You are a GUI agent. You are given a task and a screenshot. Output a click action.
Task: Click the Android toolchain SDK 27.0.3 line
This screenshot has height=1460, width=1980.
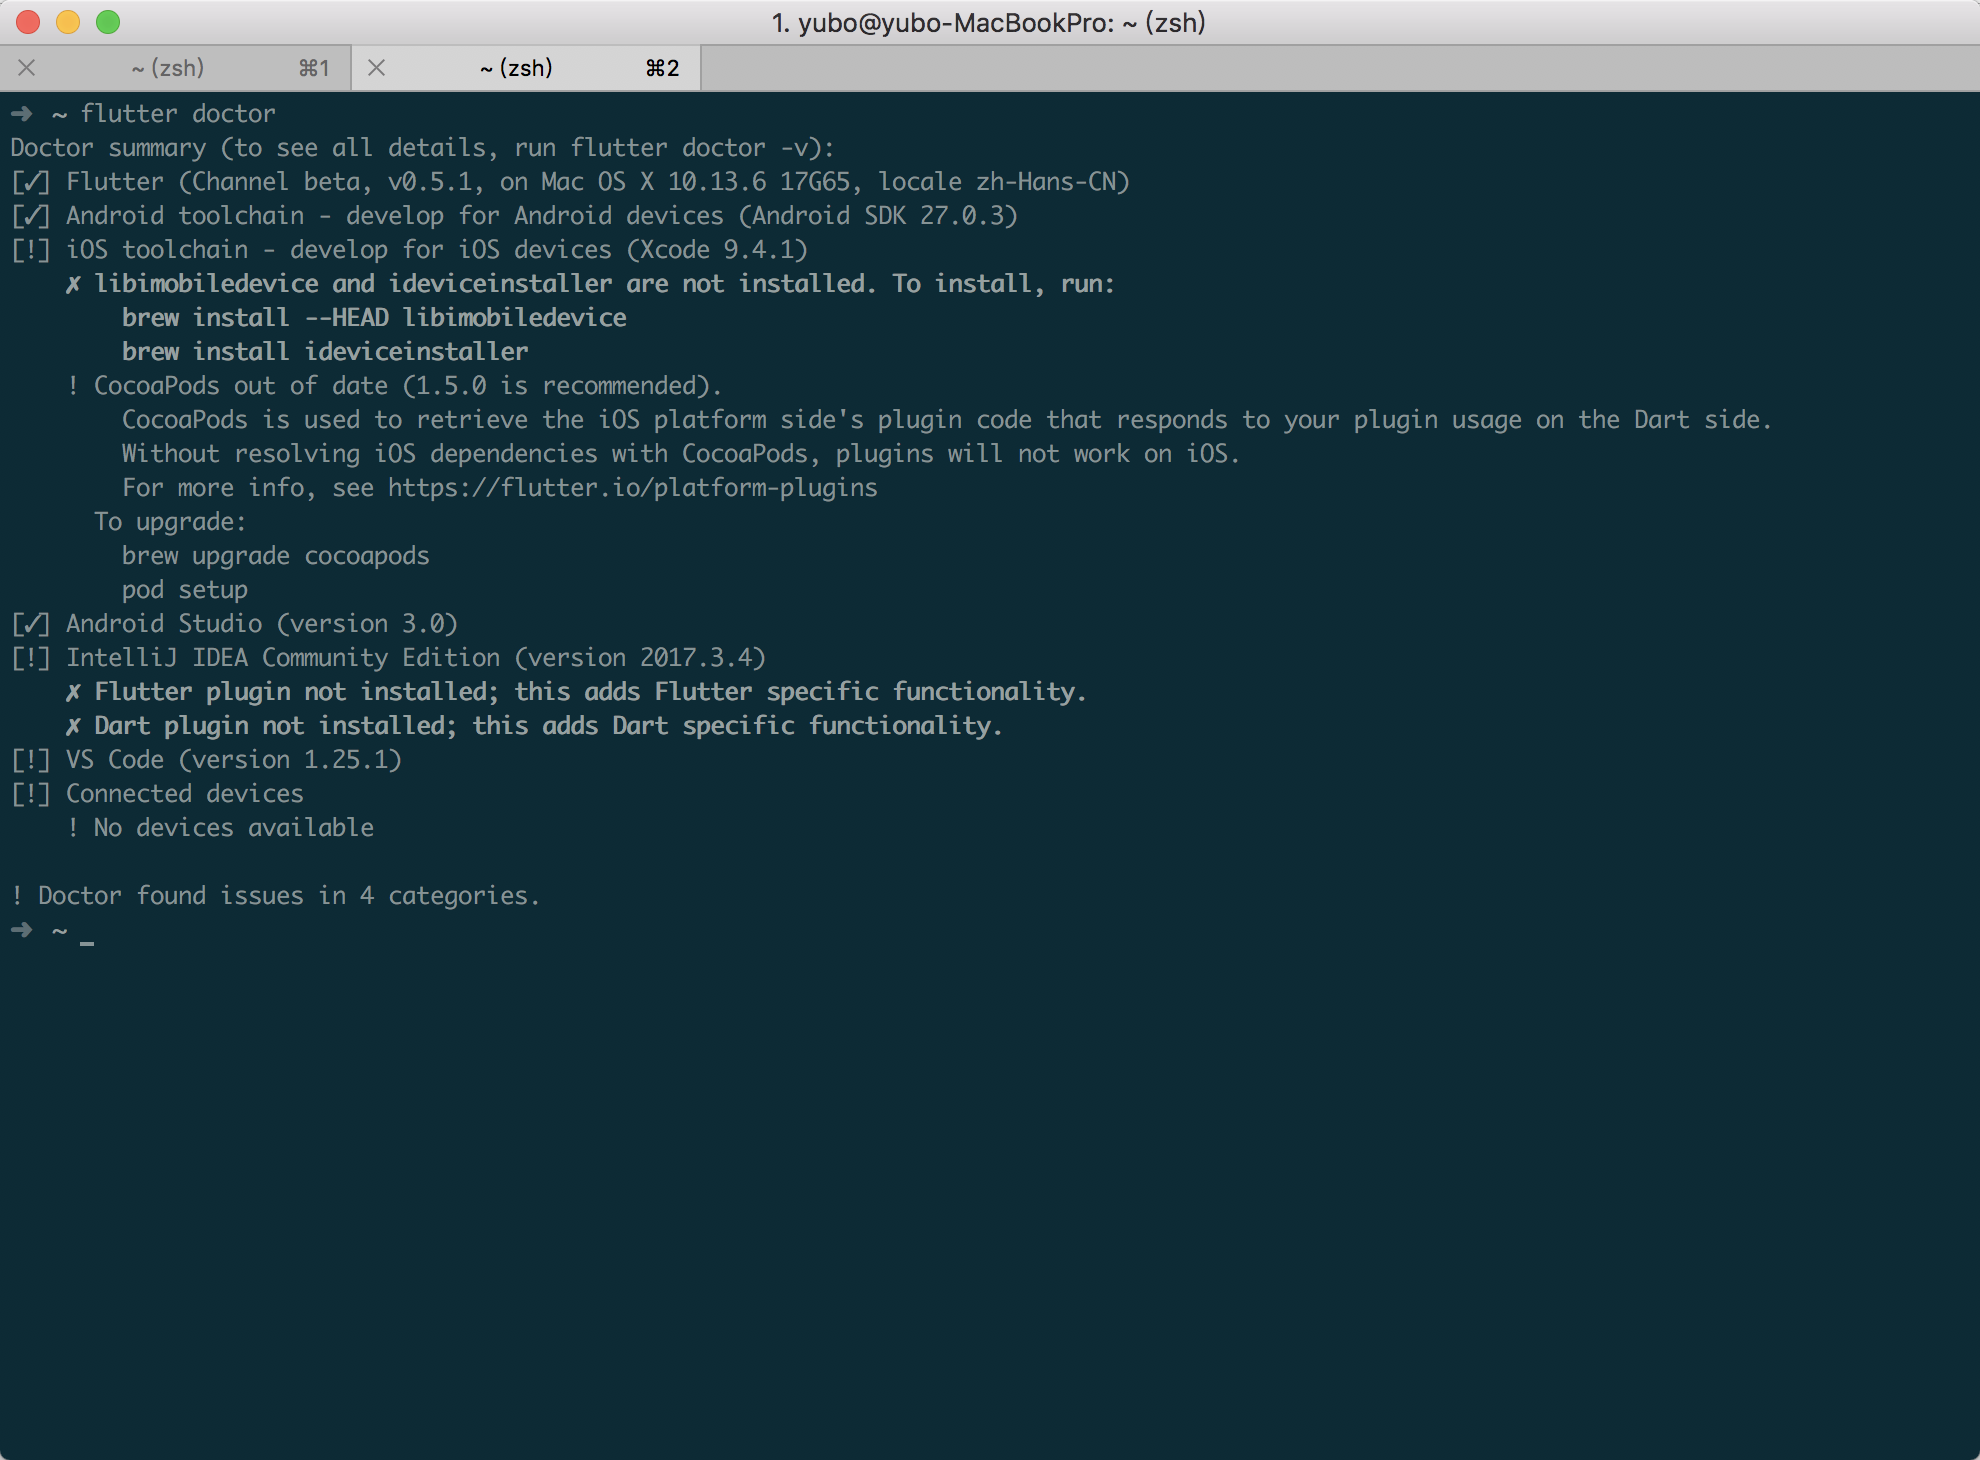point(514,216)
